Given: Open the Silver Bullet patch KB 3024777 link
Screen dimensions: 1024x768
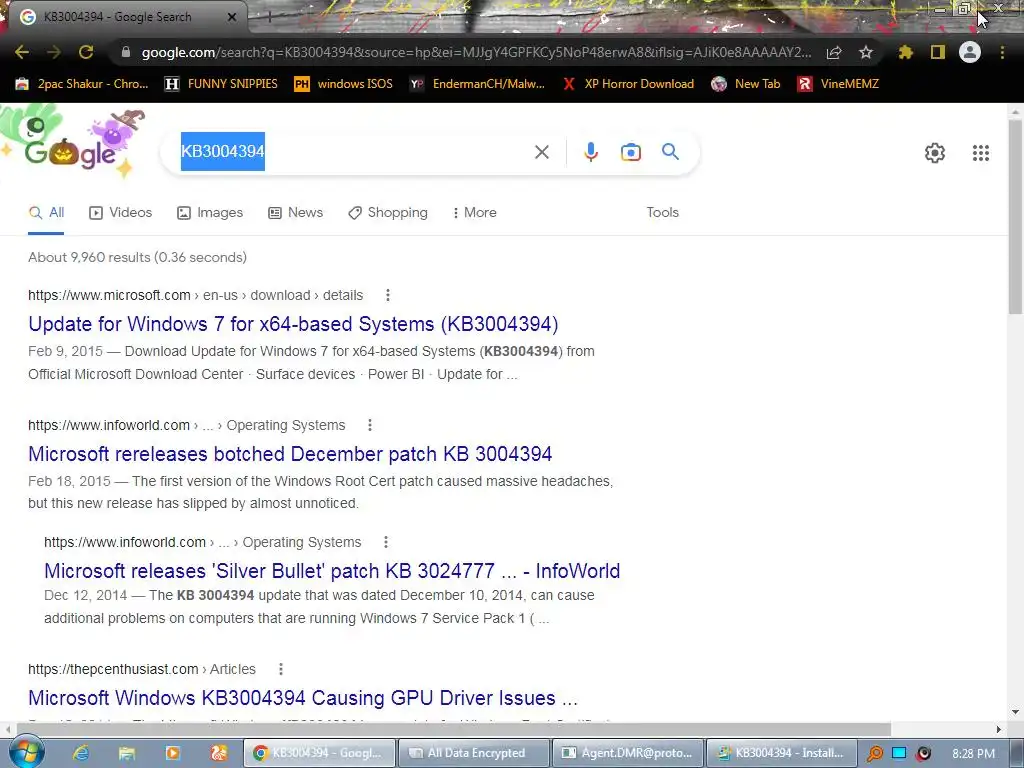Looking at the screenshot, I should (x=332, y=571).
